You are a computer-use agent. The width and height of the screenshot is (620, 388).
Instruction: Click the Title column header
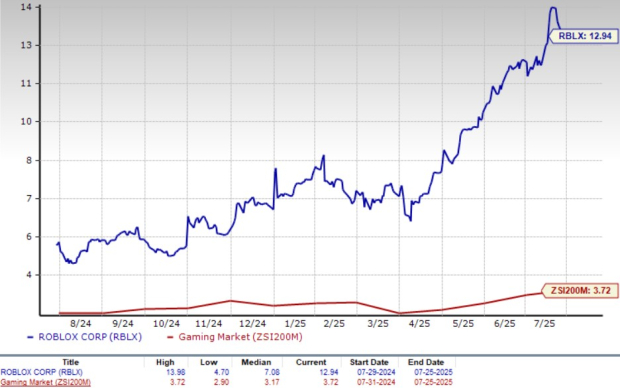(x=71, y=362)
